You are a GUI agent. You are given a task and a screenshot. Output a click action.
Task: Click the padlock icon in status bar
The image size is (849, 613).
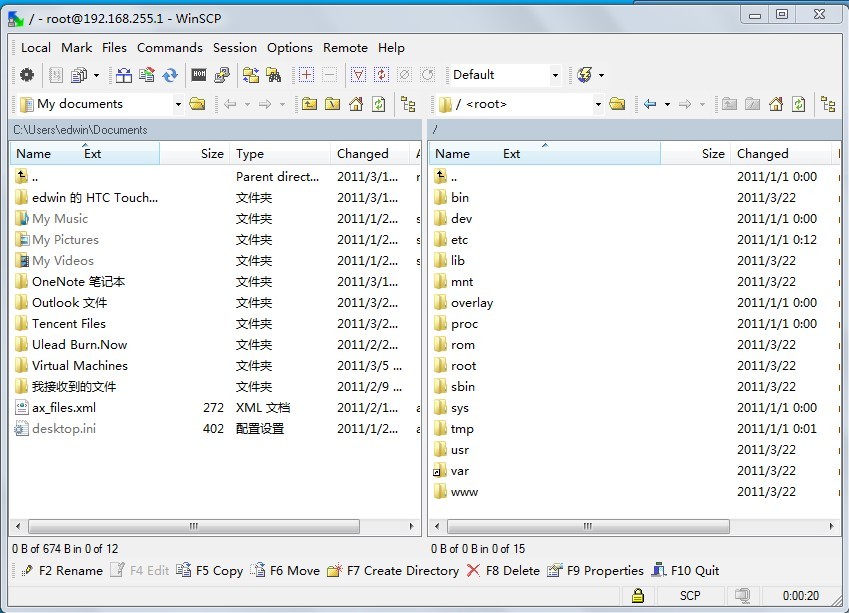tap(638, 596)
